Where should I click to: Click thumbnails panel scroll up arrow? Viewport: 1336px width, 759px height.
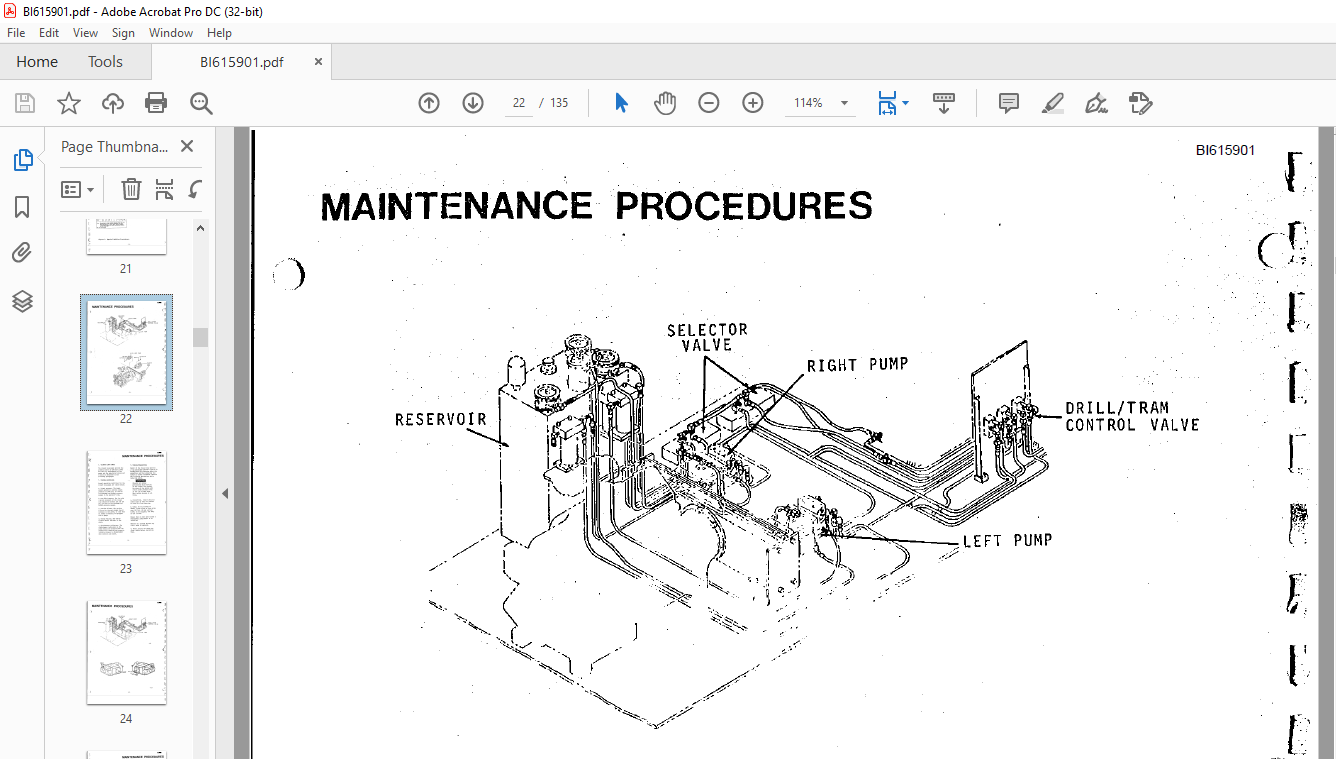pyautogui.click(x=200, y=228)
